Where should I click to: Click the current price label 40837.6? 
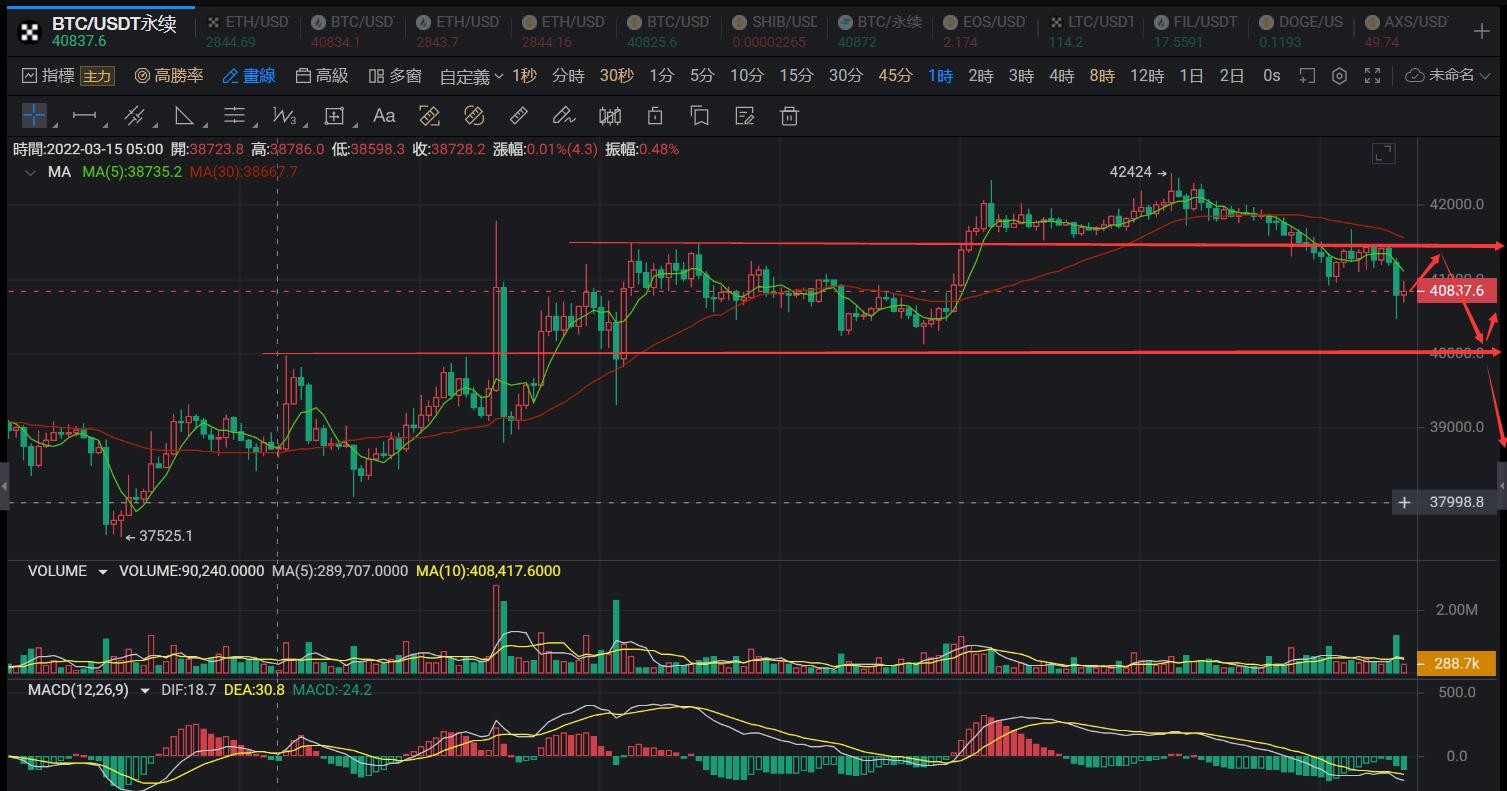pos(1456,291)
